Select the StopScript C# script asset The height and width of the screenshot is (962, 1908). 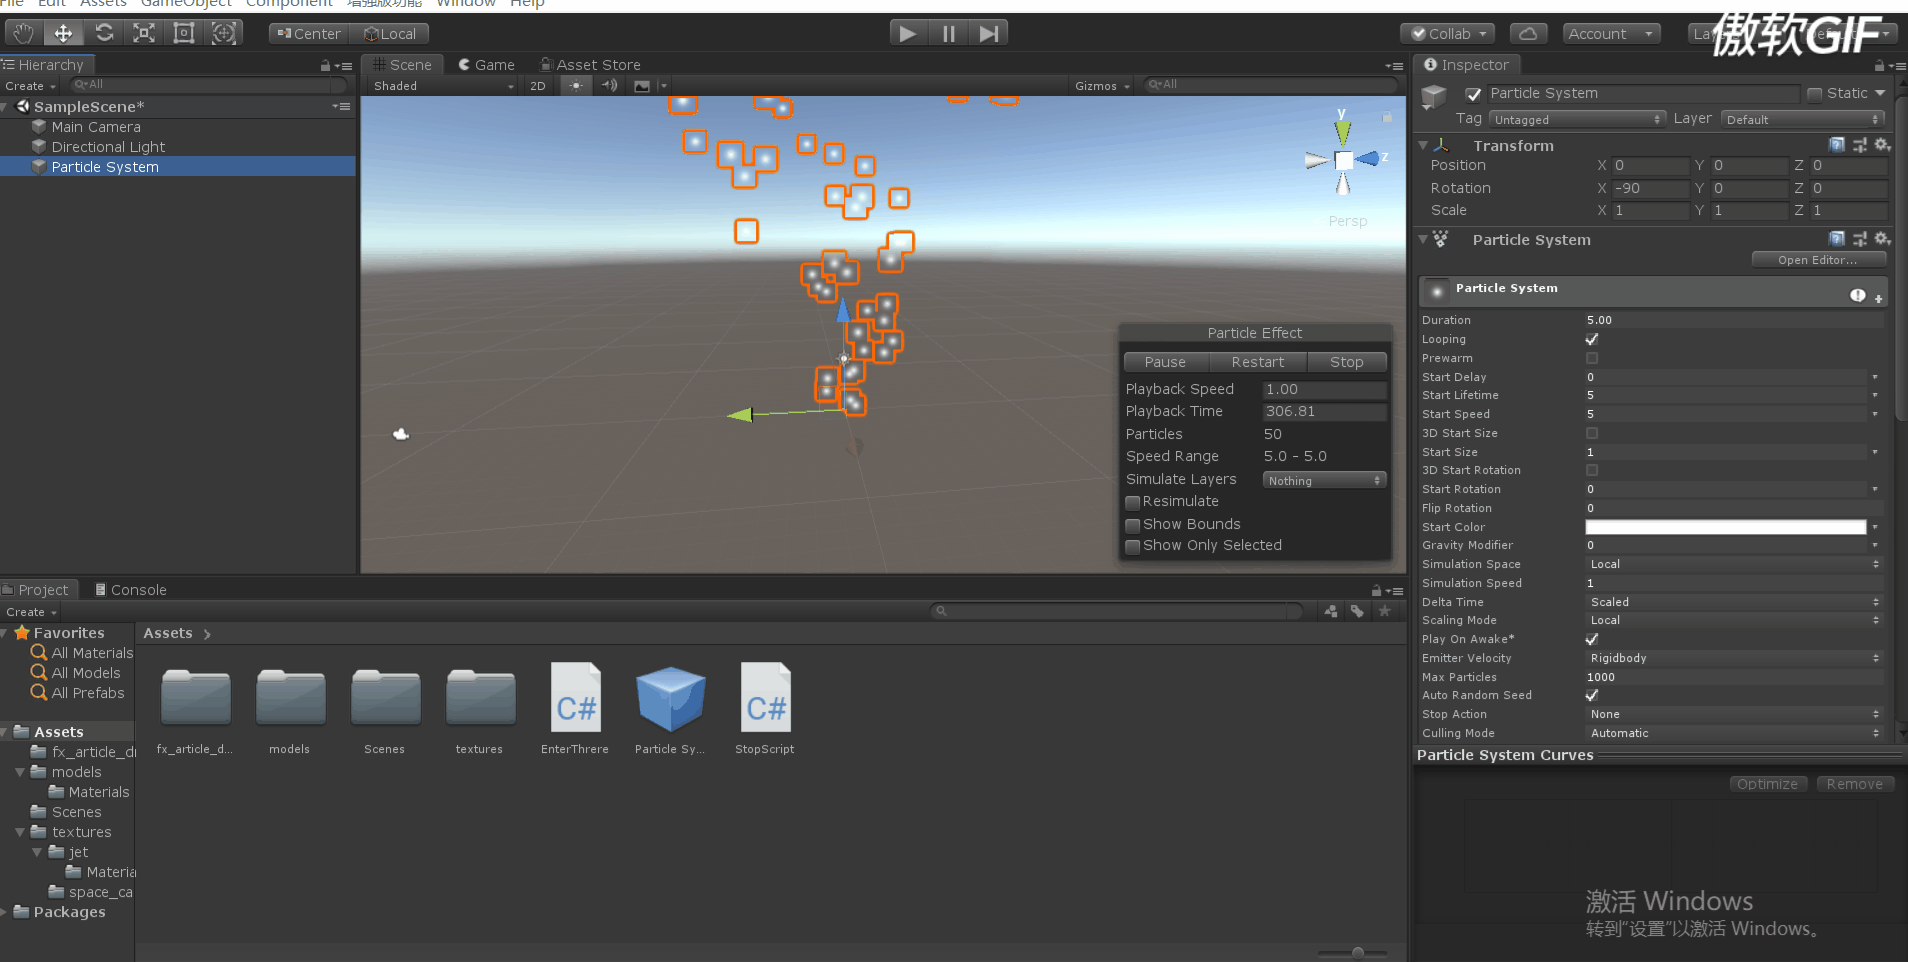(x=765, y=707)
